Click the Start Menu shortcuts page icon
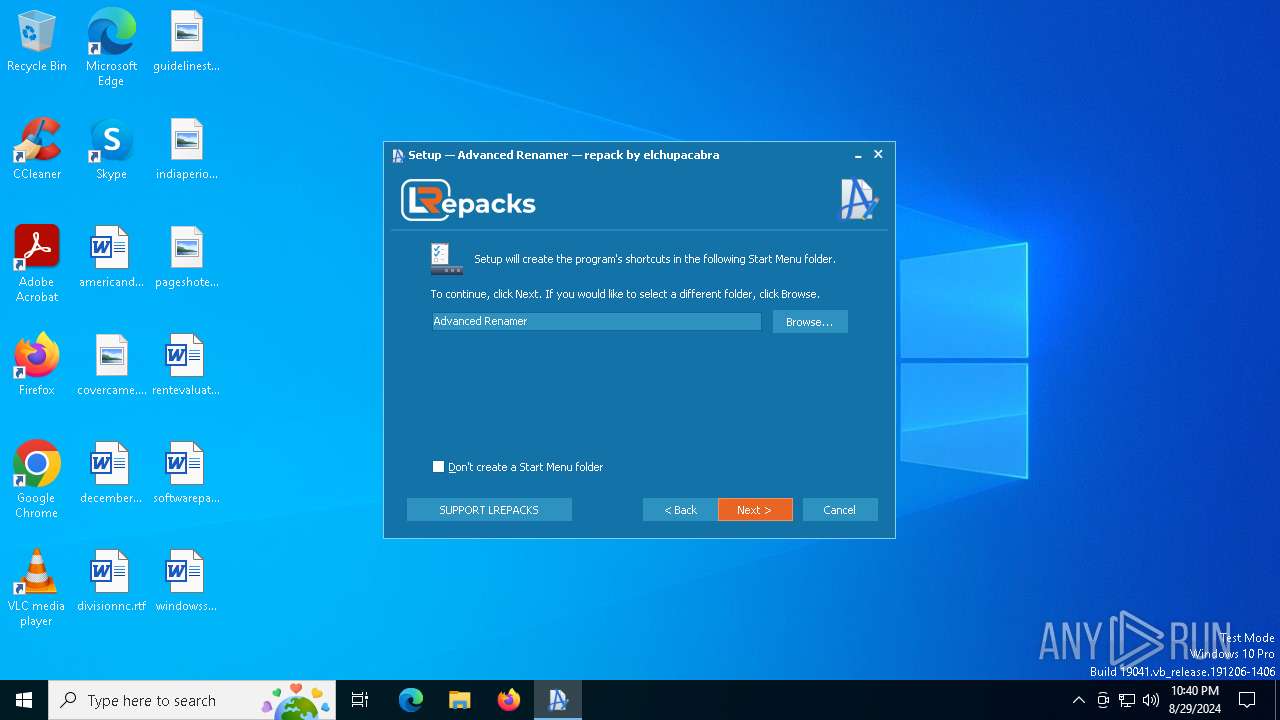The width and height of the screenshot is (1280, 720). point(446,259)
